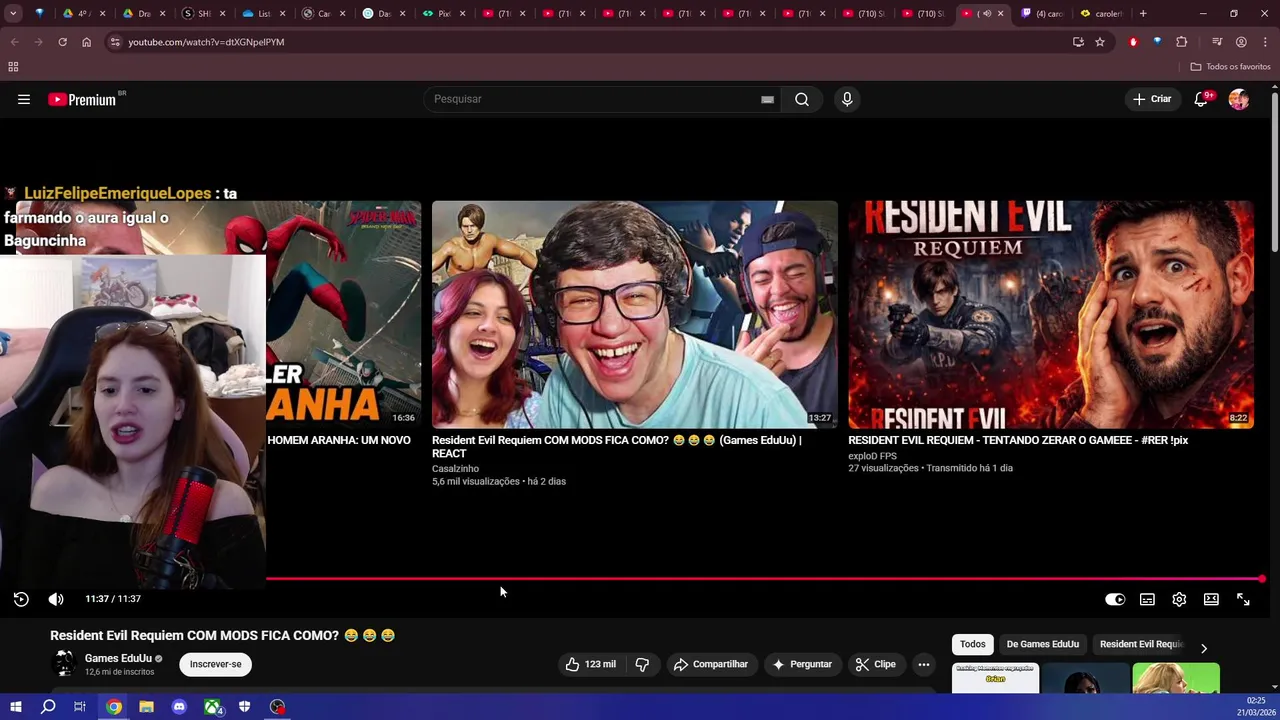This screenshot has width=1280, height=720.
Task: Open more actions three-dot menu
Action: pyautogui.click(x=924, y=664)
